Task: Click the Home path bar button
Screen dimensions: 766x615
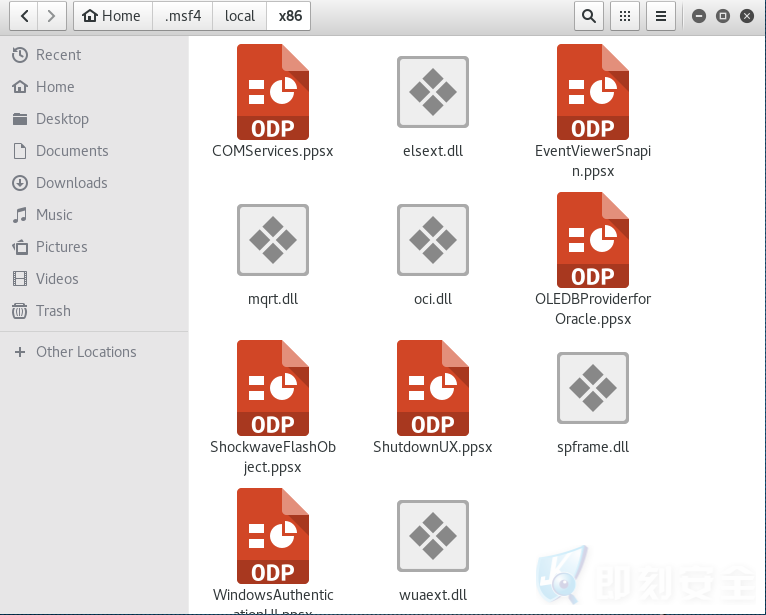Action: click(x=113, y=16)
